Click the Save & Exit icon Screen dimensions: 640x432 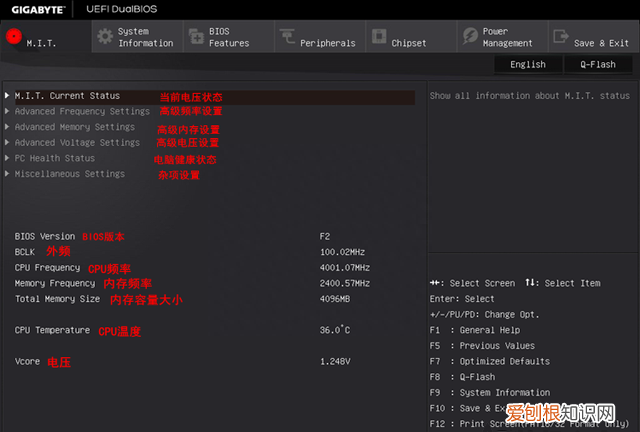coord(561,37)
